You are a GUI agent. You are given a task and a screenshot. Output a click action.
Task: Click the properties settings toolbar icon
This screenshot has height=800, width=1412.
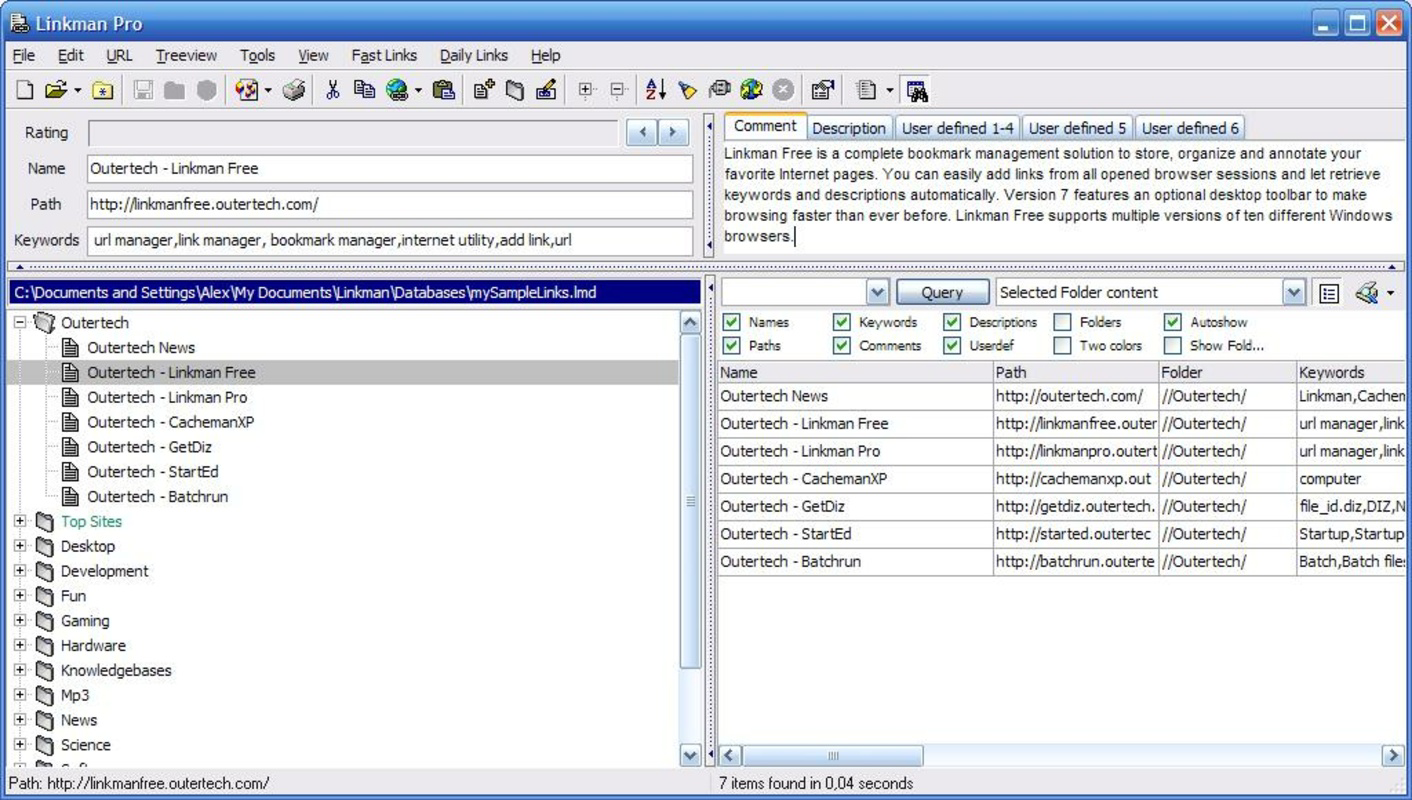[x=822, y=90]
